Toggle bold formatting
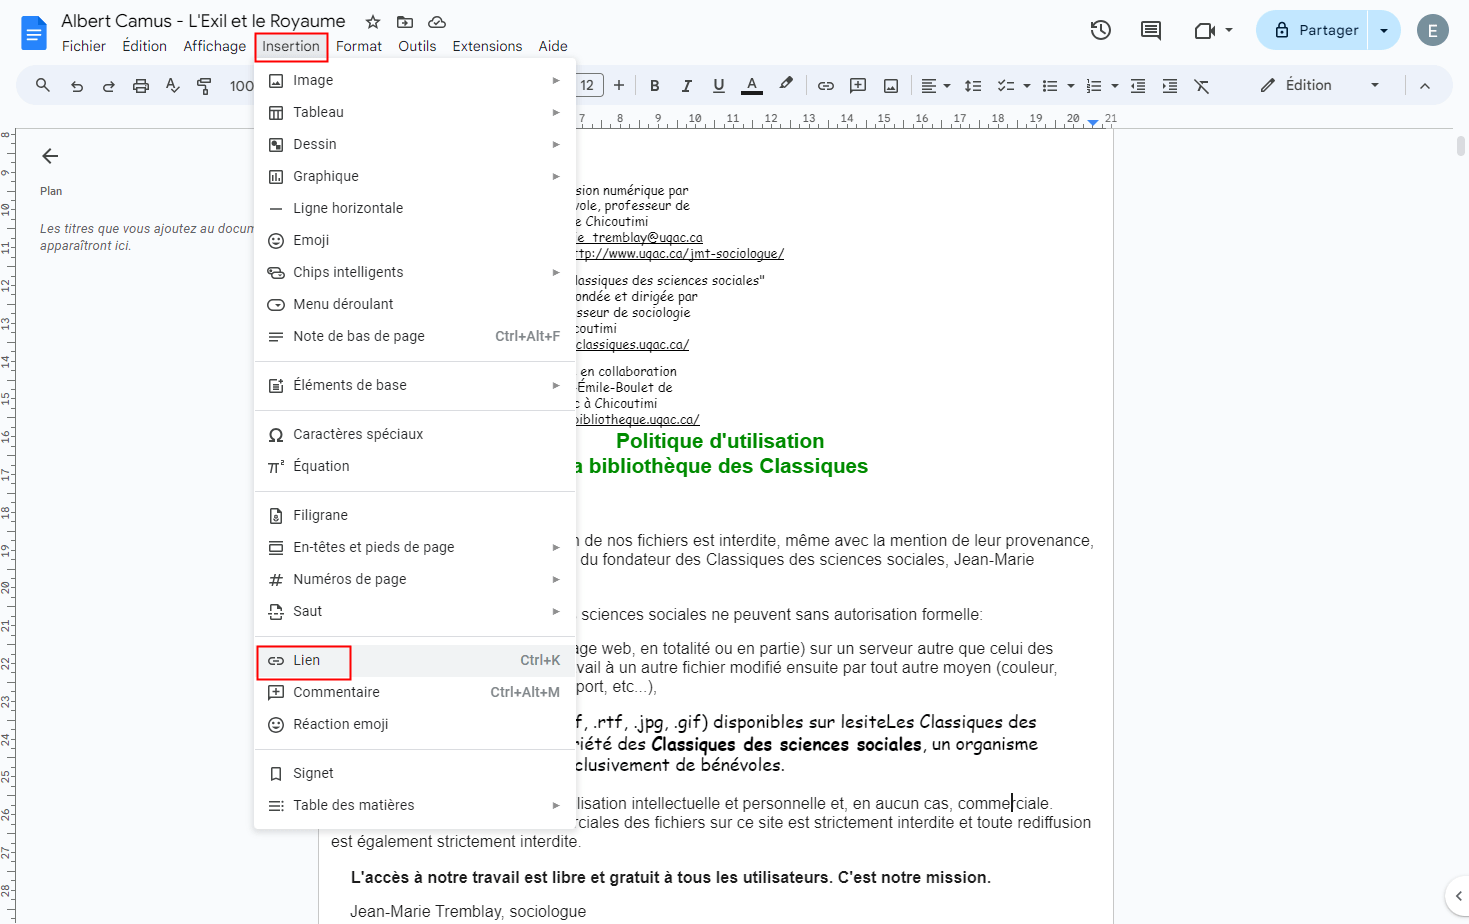This screenshot has height=924, width=1469. 655,86
